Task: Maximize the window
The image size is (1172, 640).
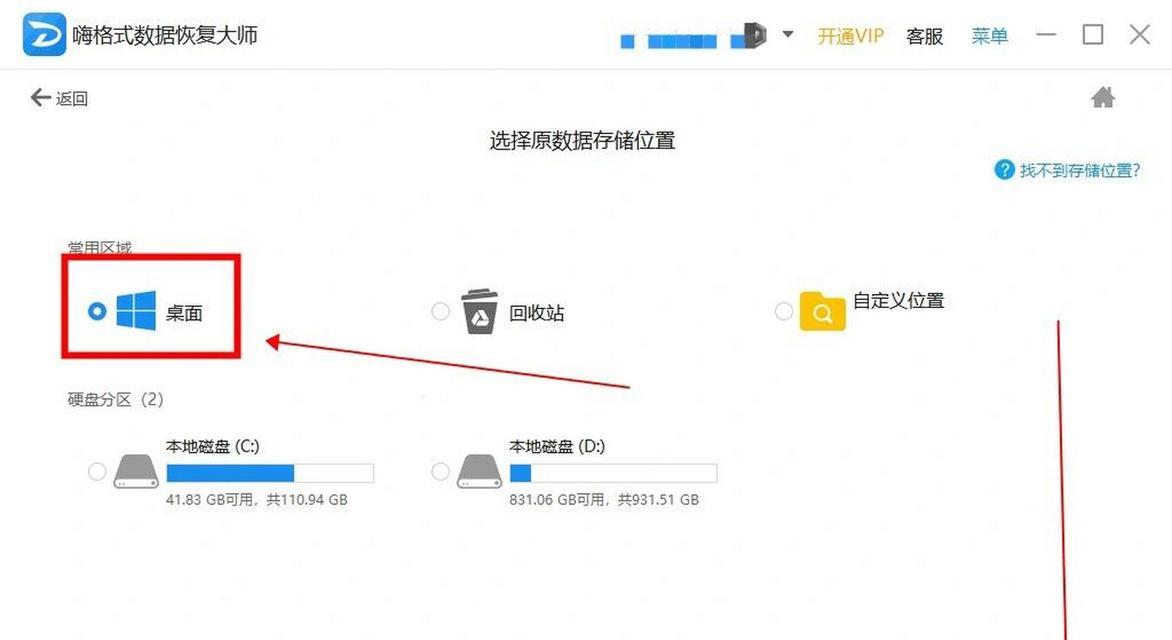Action: coord(1093,34)
